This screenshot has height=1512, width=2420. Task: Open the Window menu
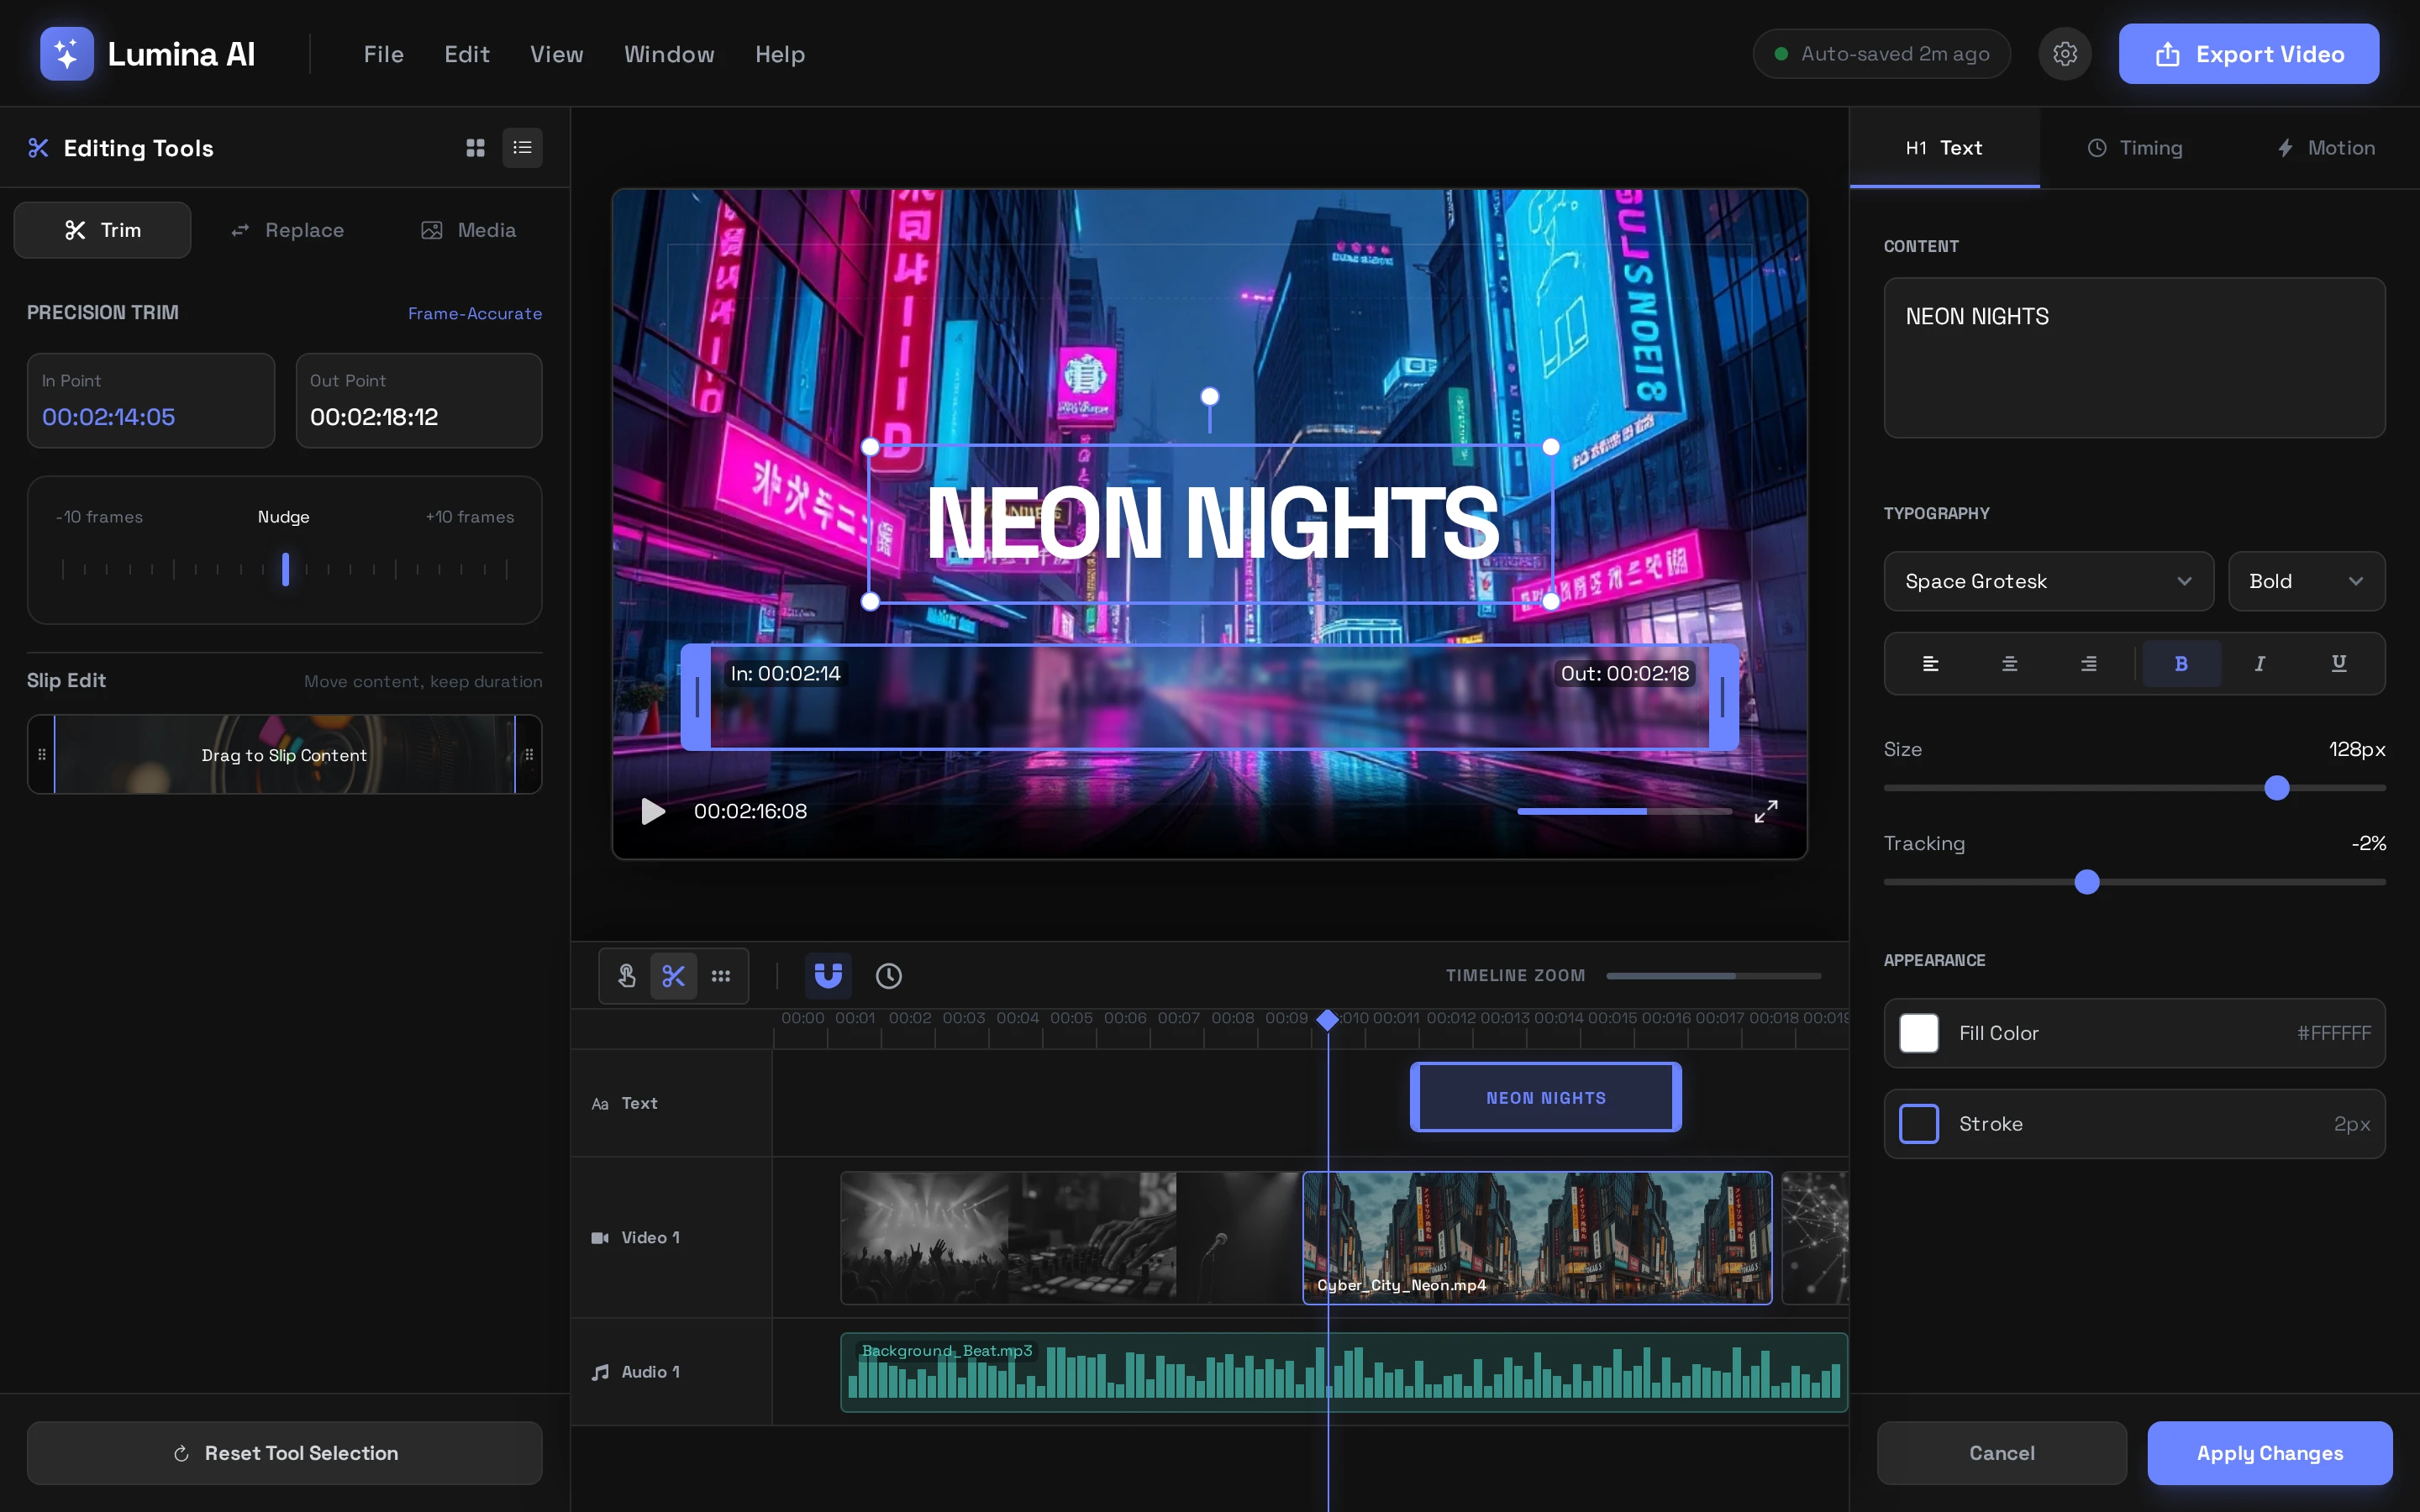coord(669,54)
